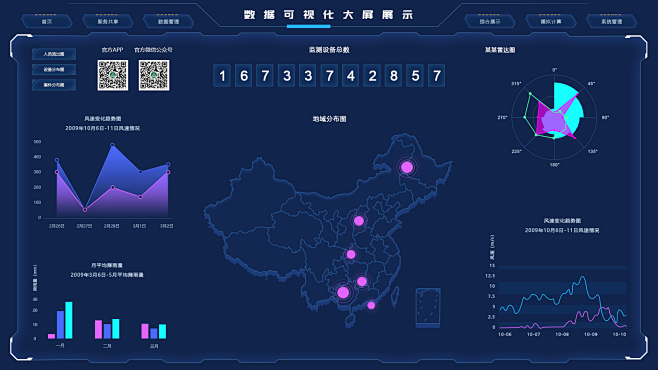Click the 二月 axis label
The width and height of the screenshot is (658, 370).
click(107, 346)
